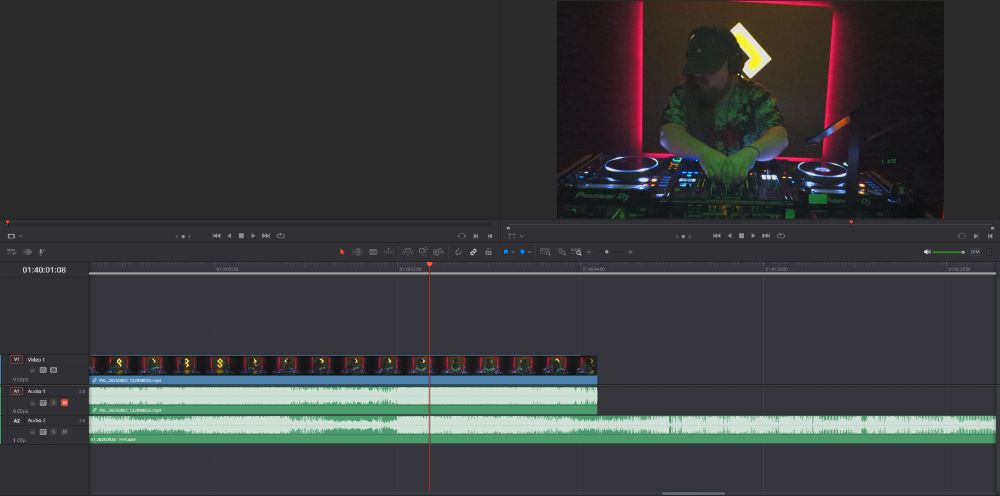This screenshot has height=496, width=1000.
Task: Click timeline viewer jog wheel control
Action: tap(683, 236)
